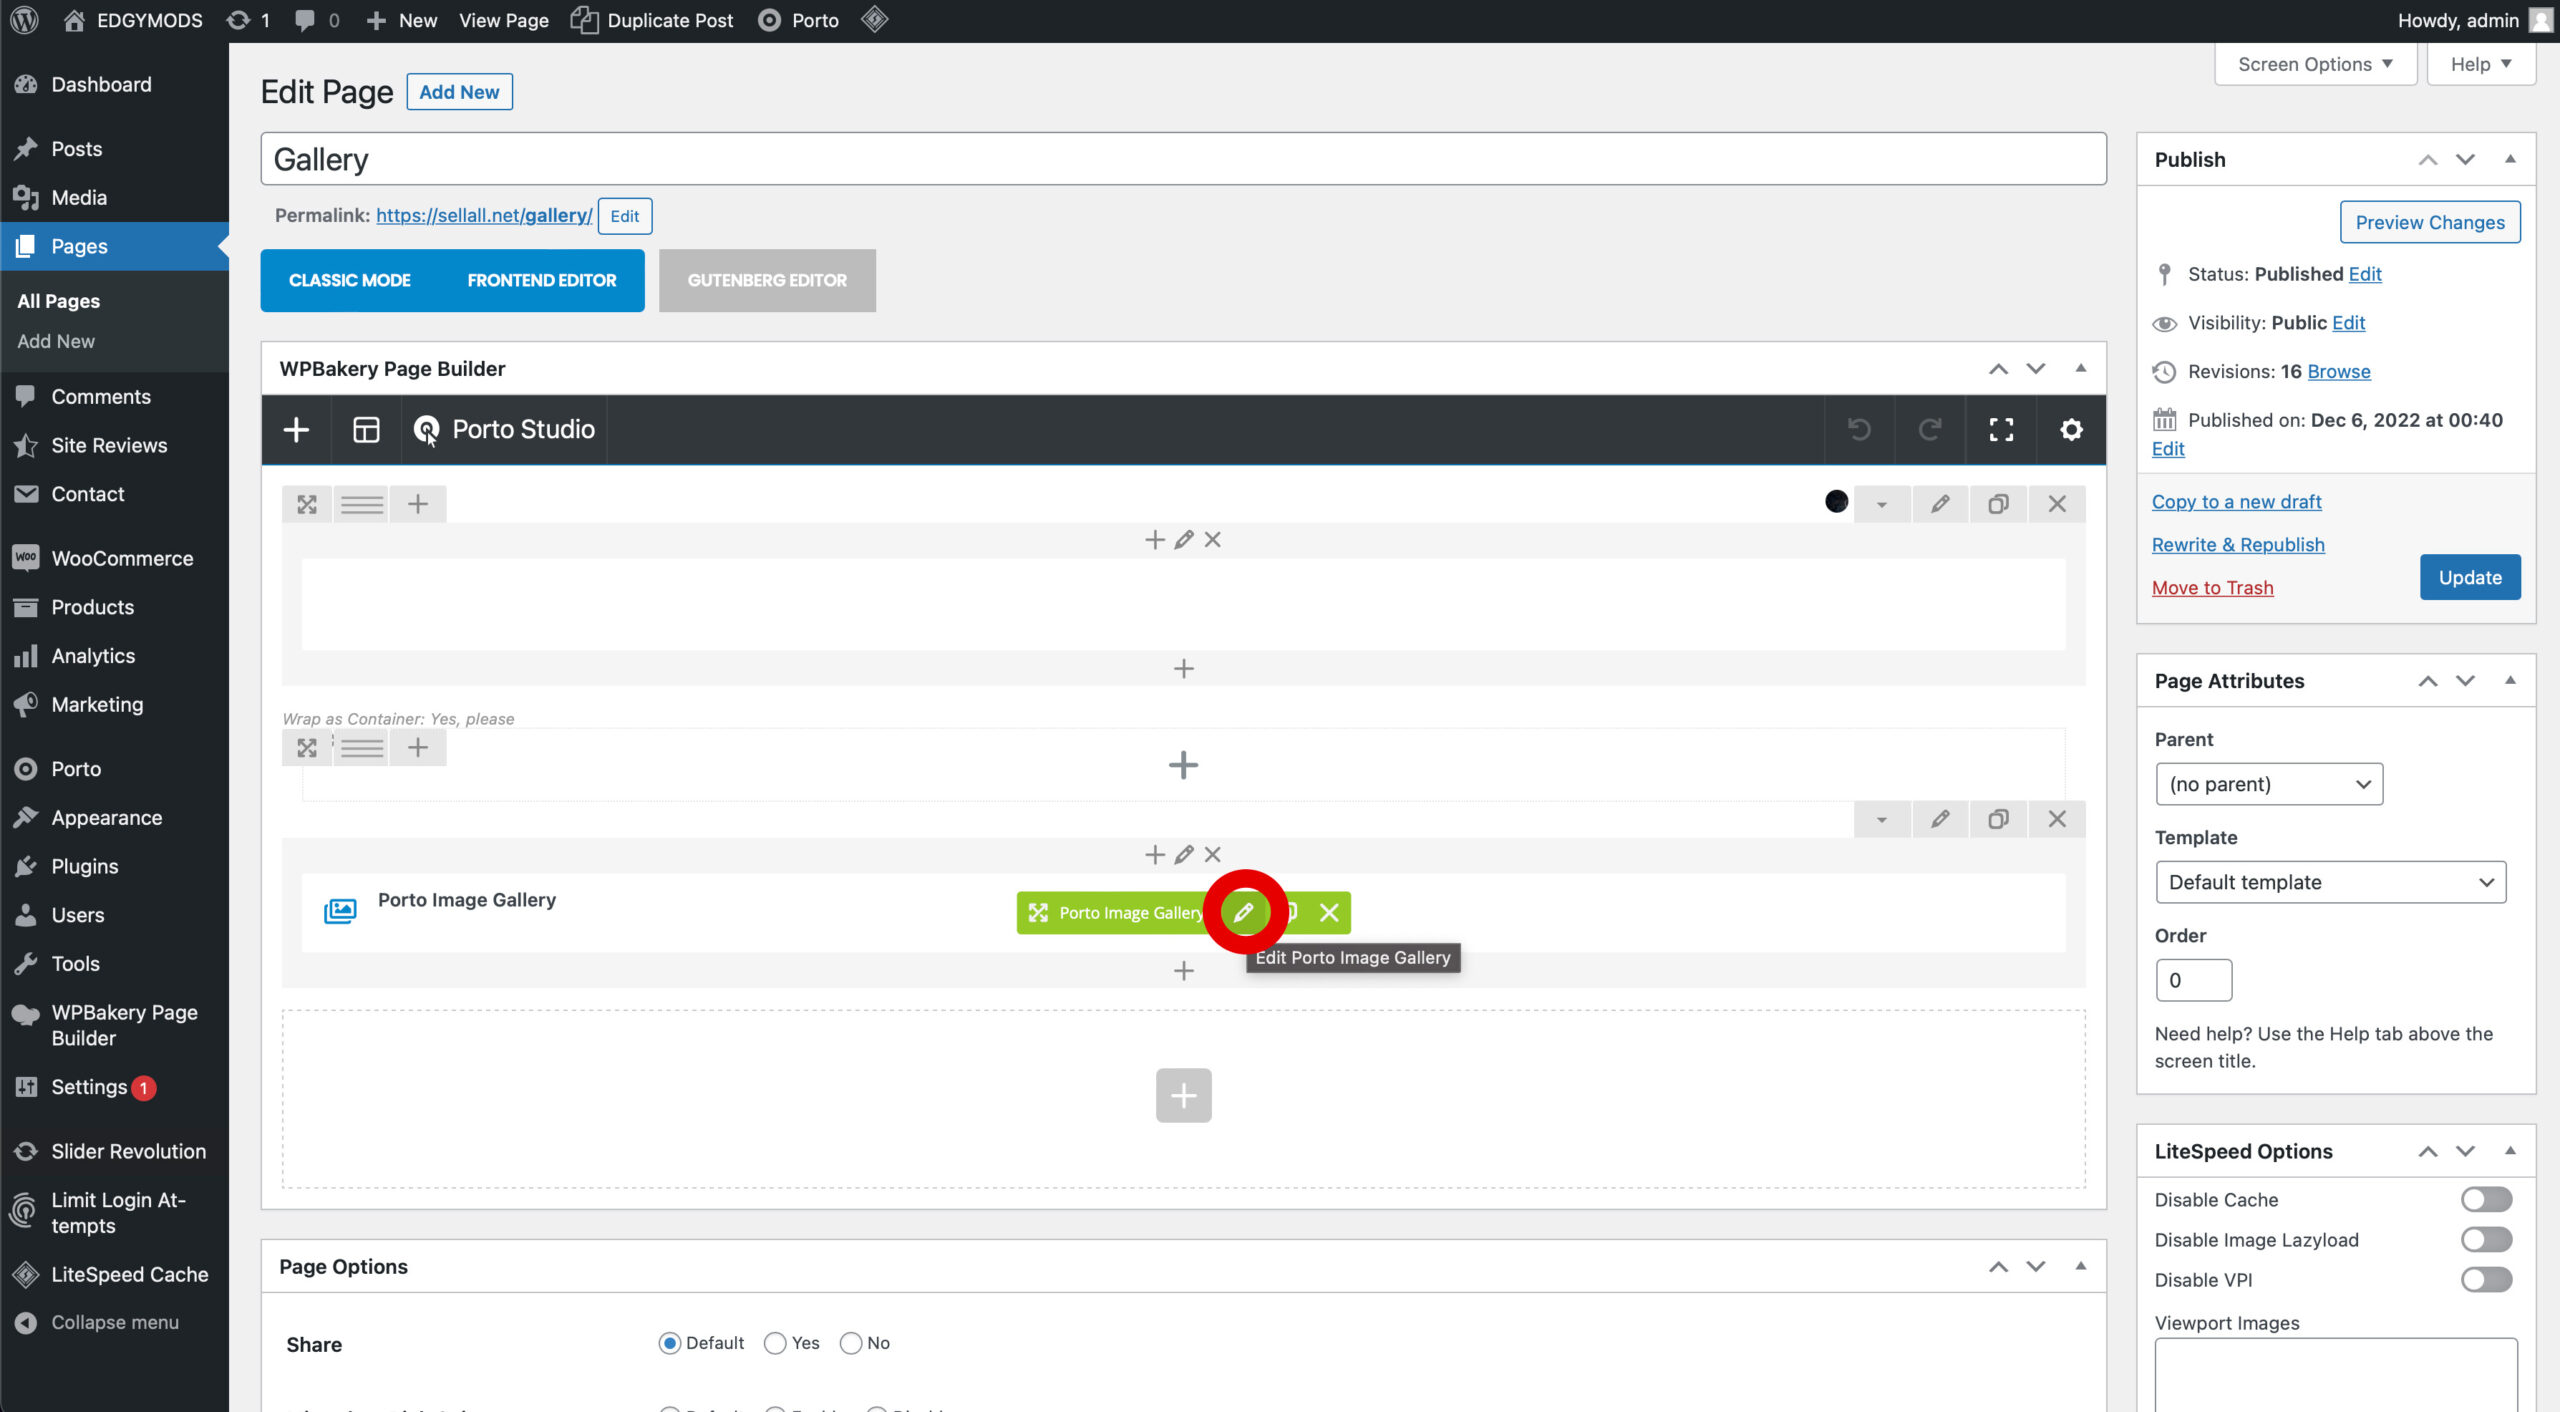Toggle third row collapse arrow

click(1881, 819)
